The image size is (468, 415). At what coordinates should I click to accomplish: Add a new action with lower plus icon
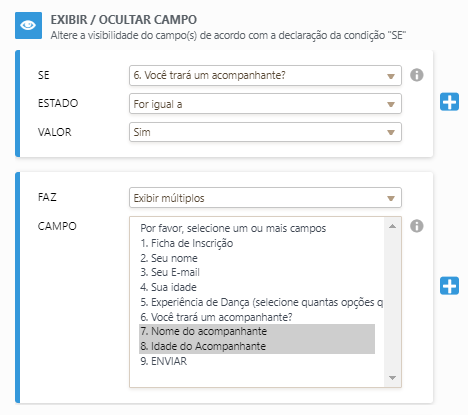coord(449,286)
